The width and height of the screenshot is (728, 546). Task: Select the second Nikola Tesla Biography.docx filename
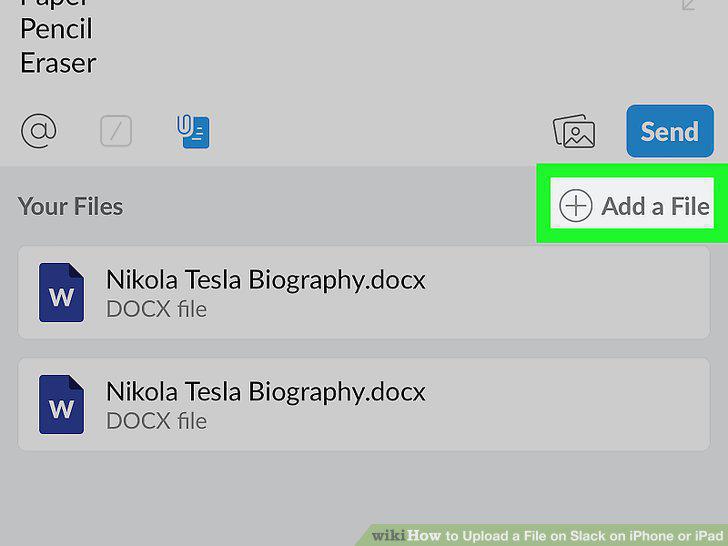[x=266, y=392]
